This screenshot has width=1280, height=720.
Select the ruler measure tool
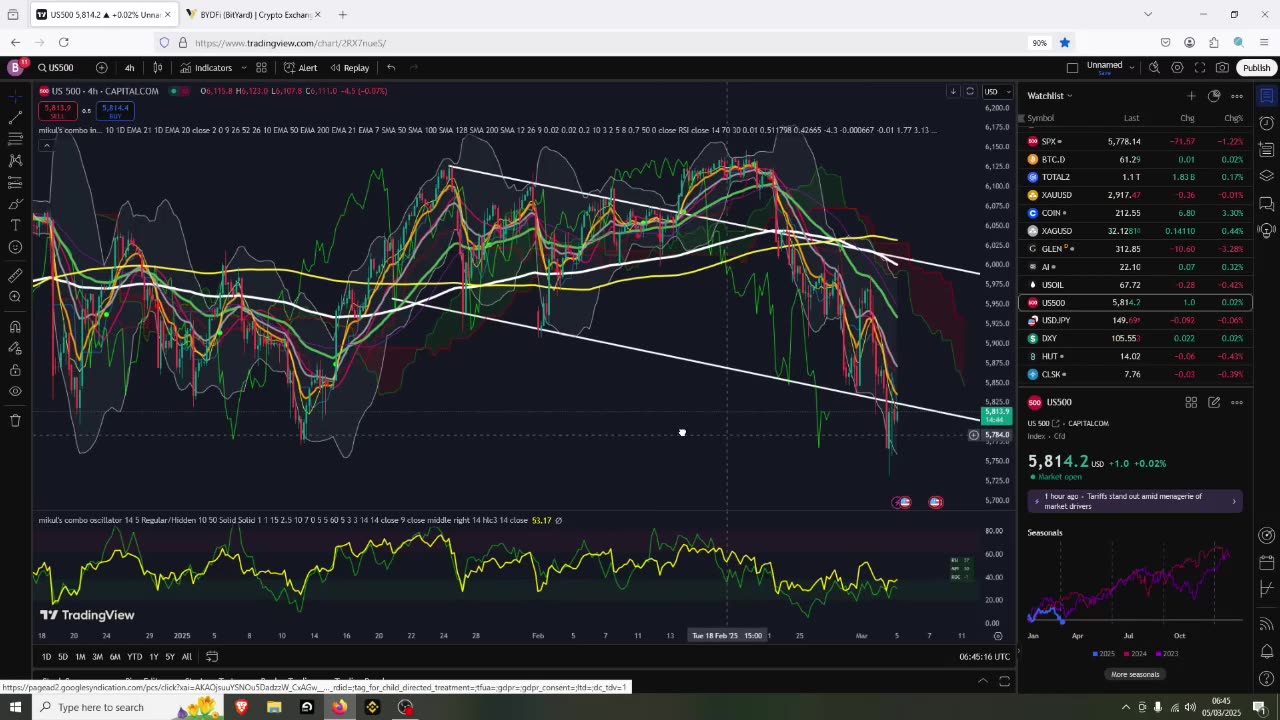(x=15, y=275)
